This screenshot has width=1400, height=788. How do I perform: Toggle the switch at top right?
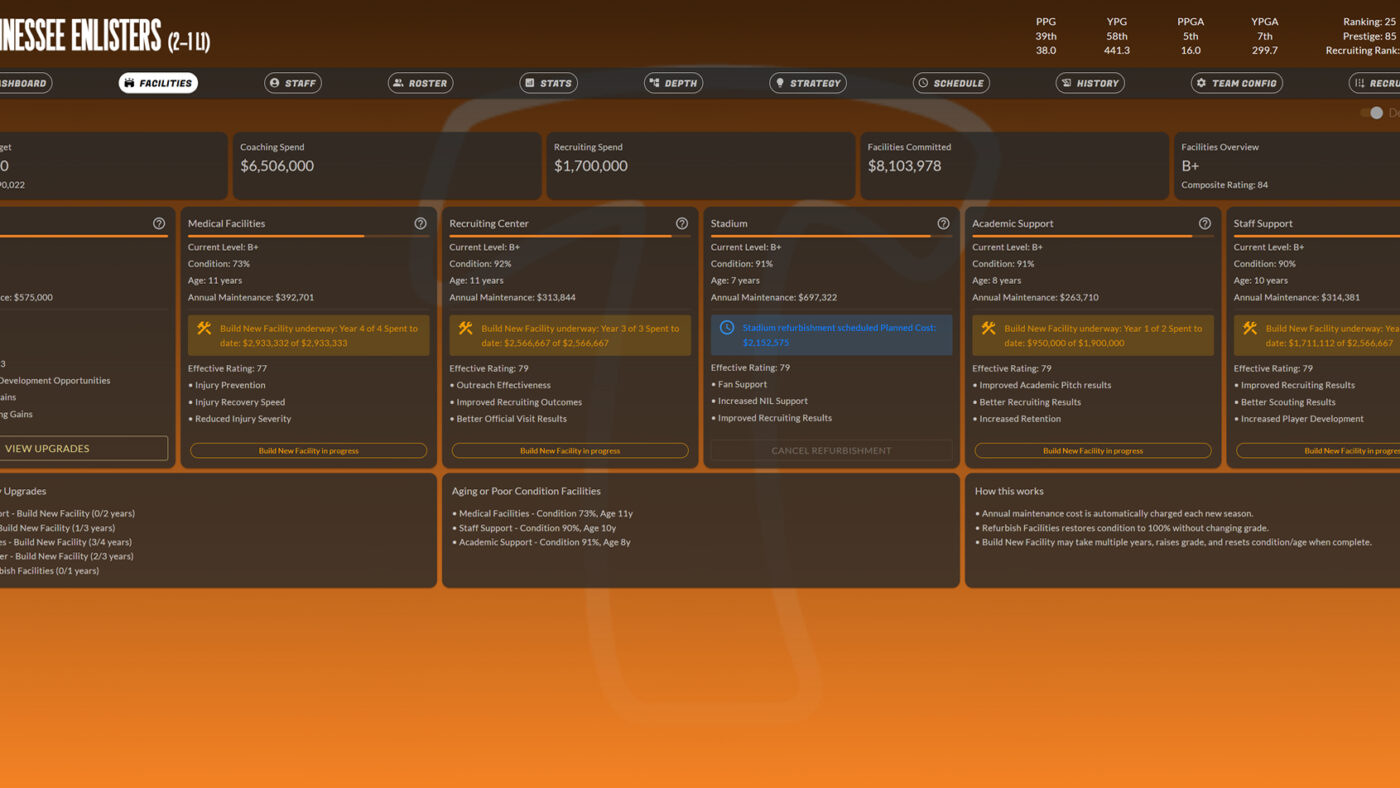click(x=1371, y=113)
